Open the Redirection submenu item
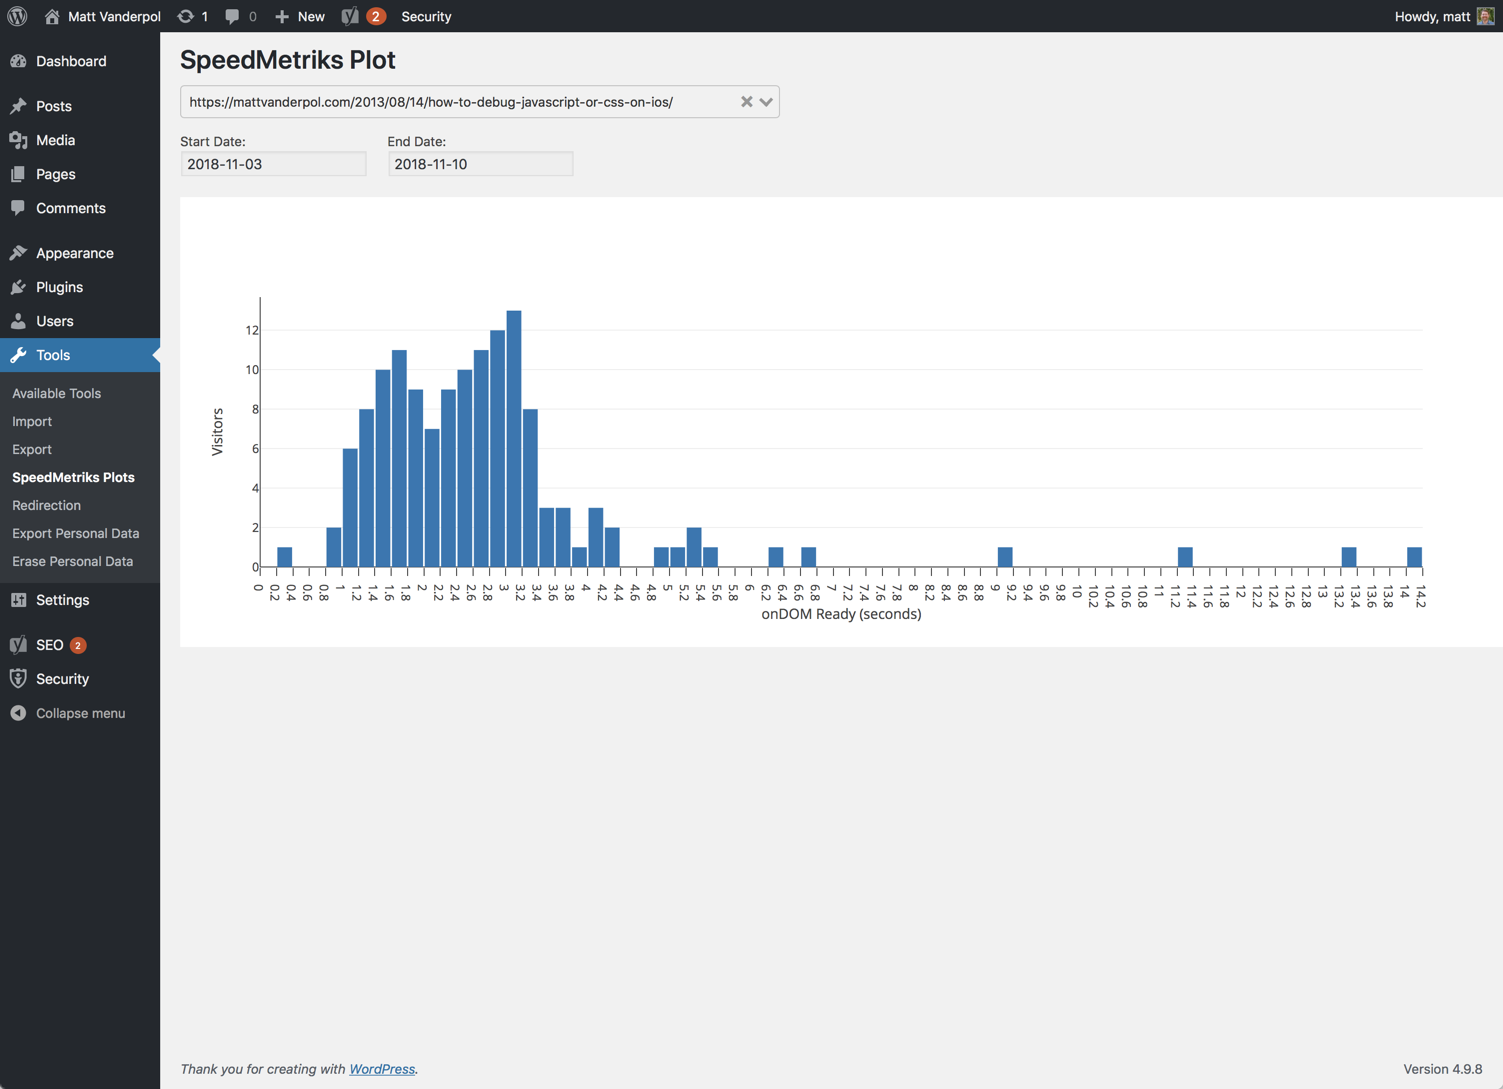The image size is (1503, 1089). click(x=46, y=505)
